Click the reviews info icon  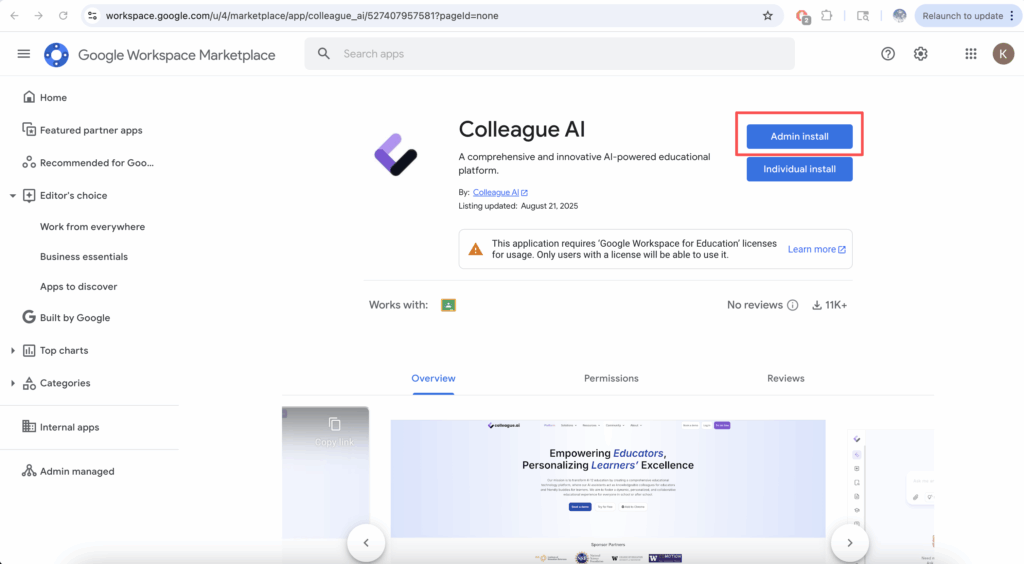[793, 305]
